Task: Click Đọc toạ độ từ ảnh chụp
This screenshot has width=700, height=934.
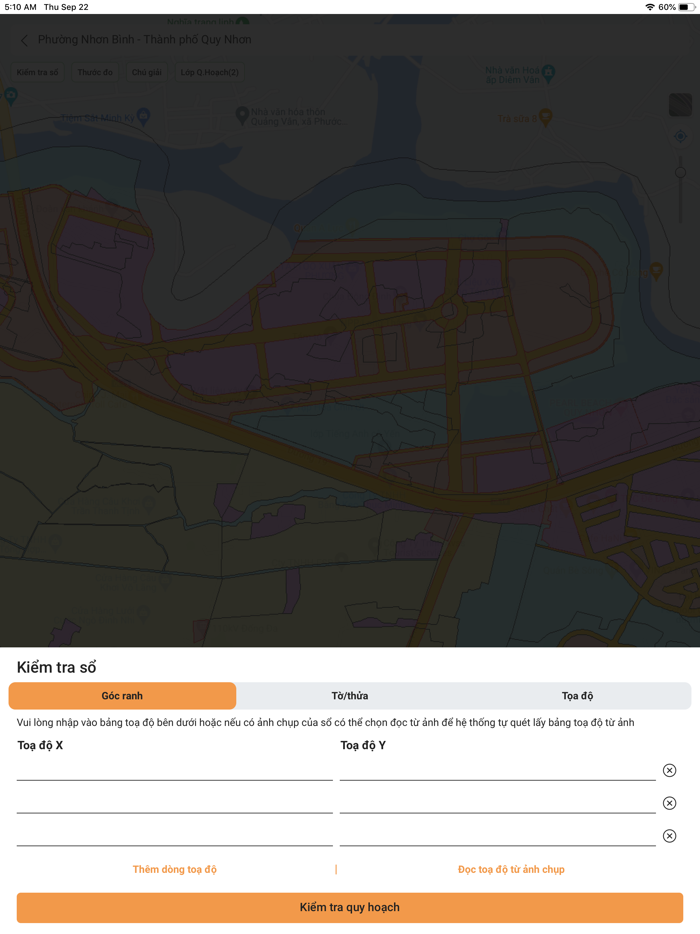Action: (x=511, y=869)
